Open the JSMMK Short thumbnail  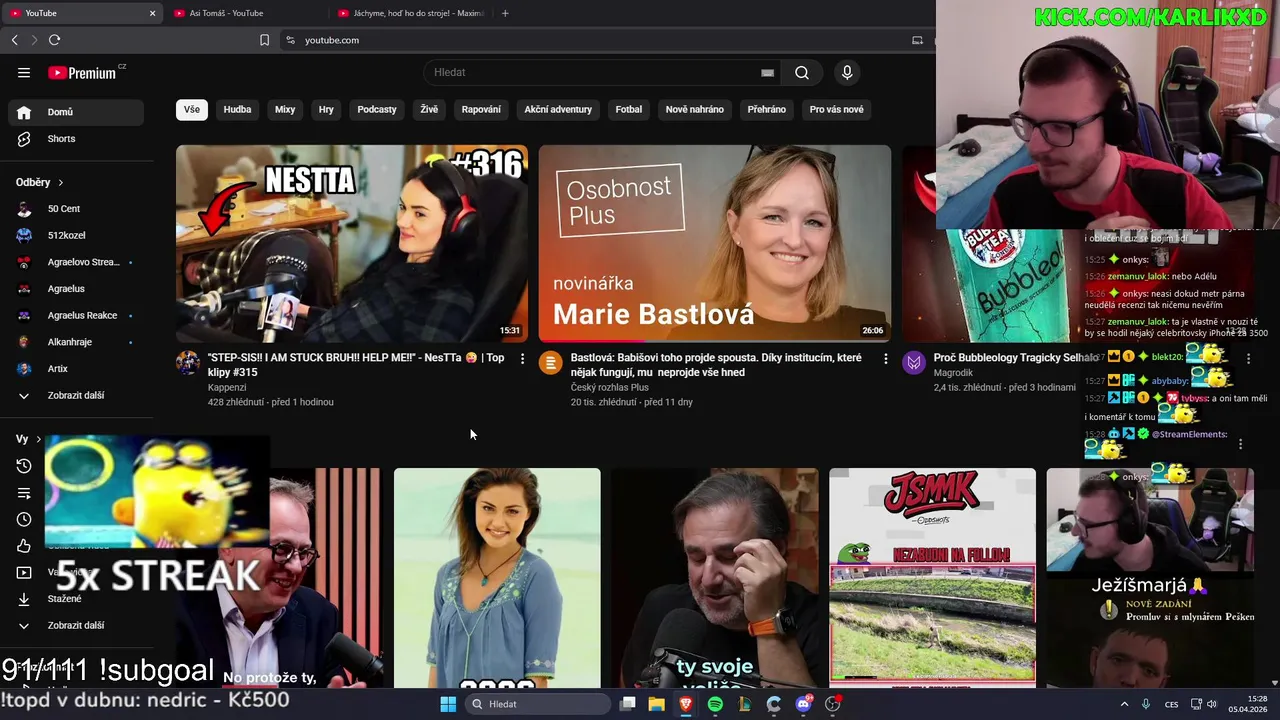(x=932, y=578)
